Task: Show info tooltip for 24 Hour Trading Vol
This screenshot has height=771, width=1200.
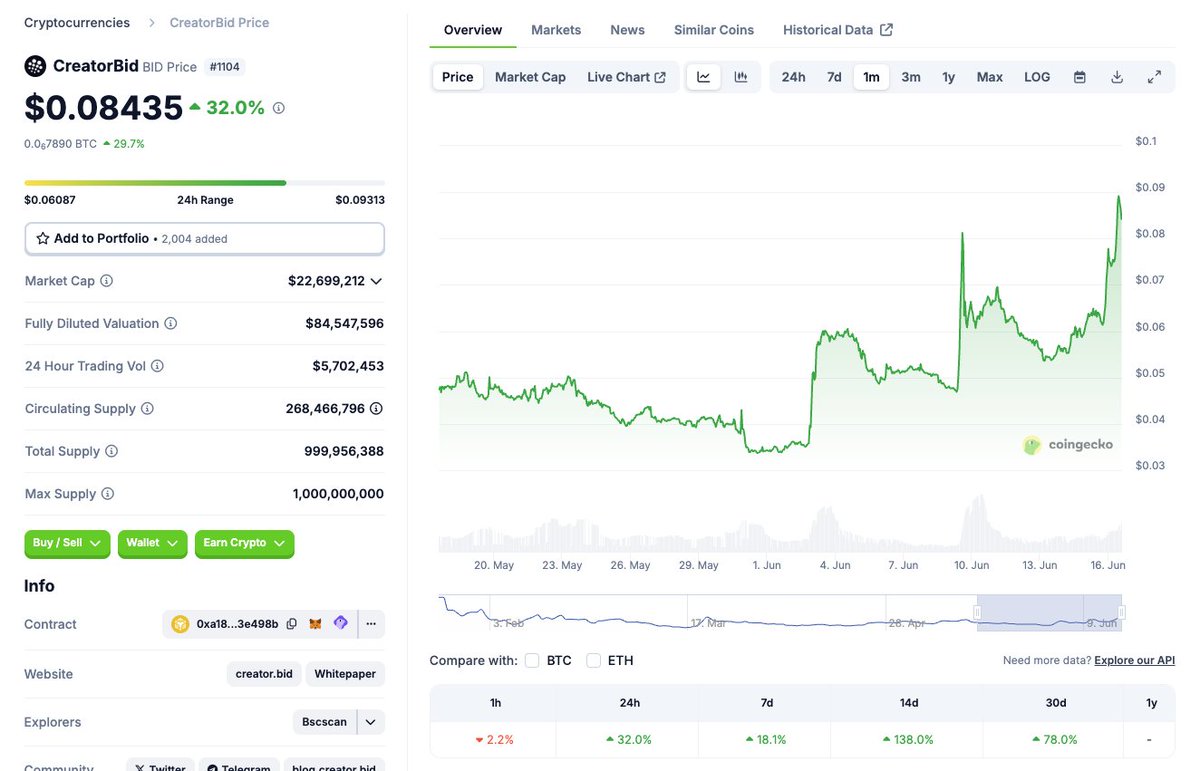Action: [x=158, y=366]
